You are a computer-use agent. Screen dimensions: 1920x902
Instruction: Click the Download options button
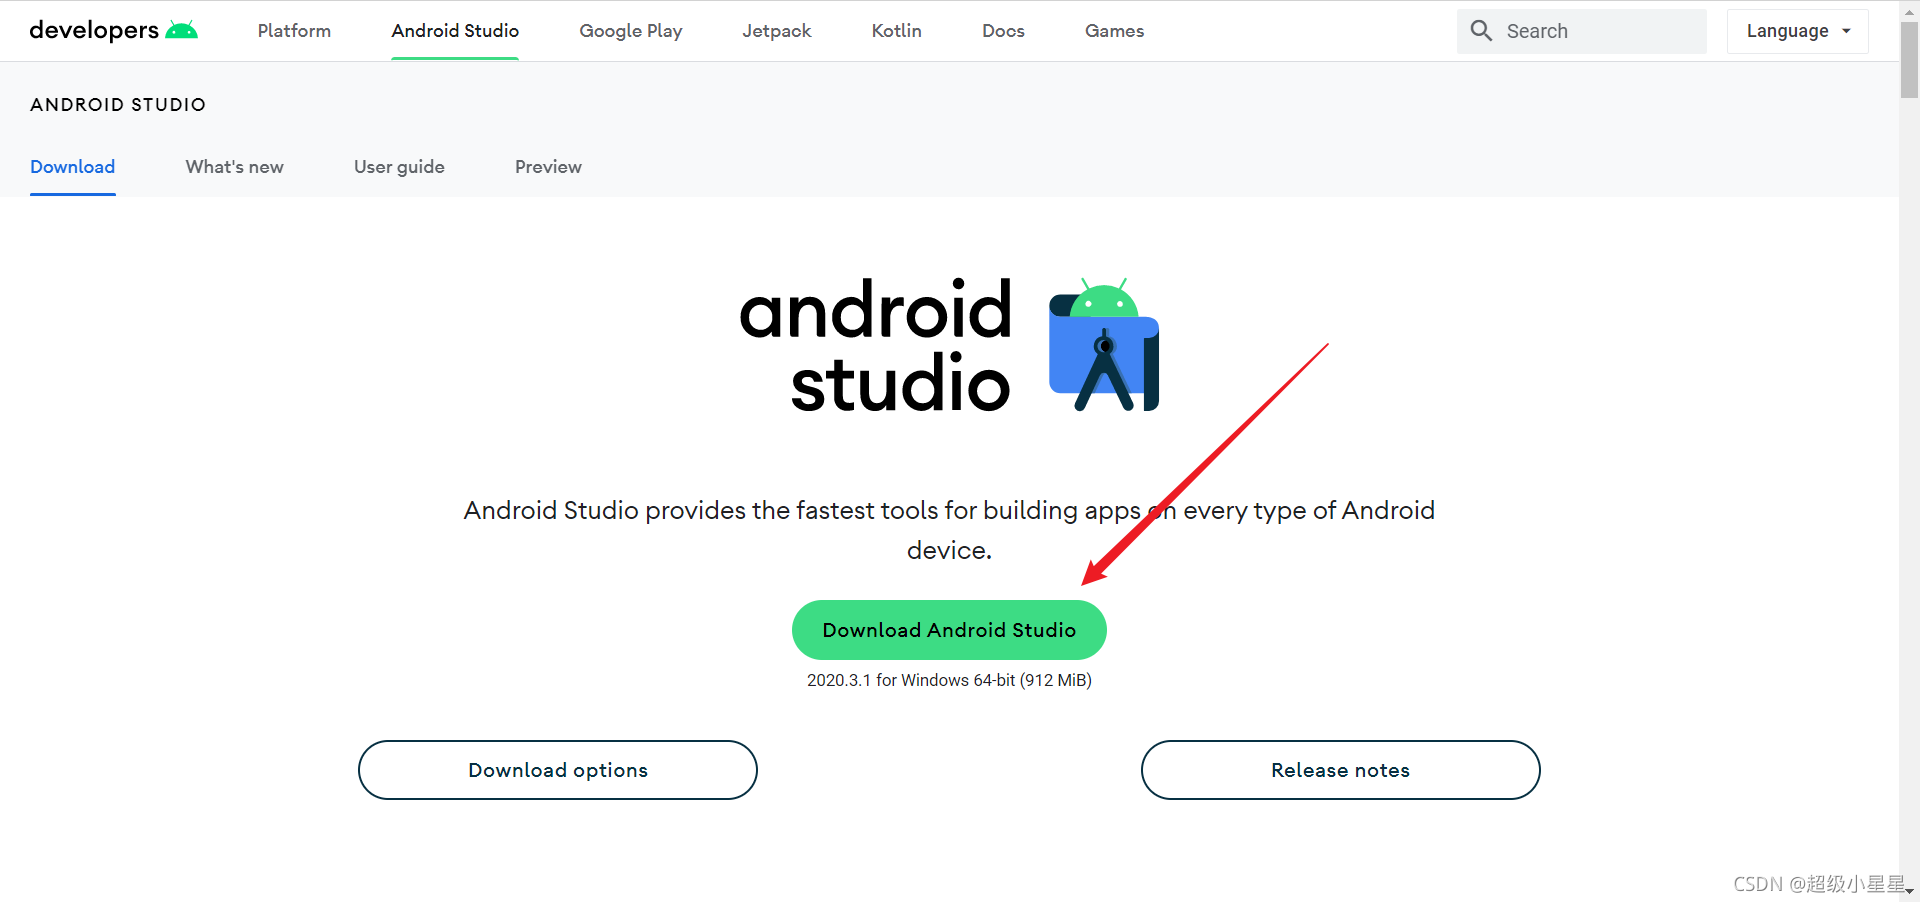tap(558, 770)
